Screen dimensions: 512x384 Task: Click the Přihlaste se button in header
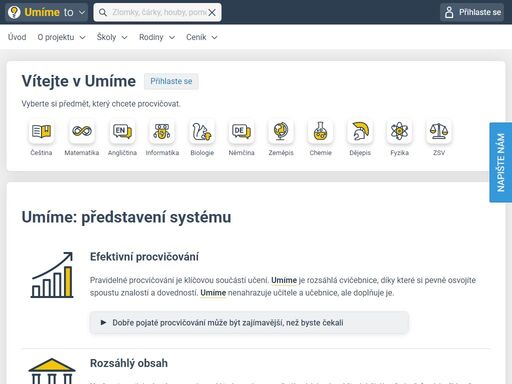[x=472, y=12]
